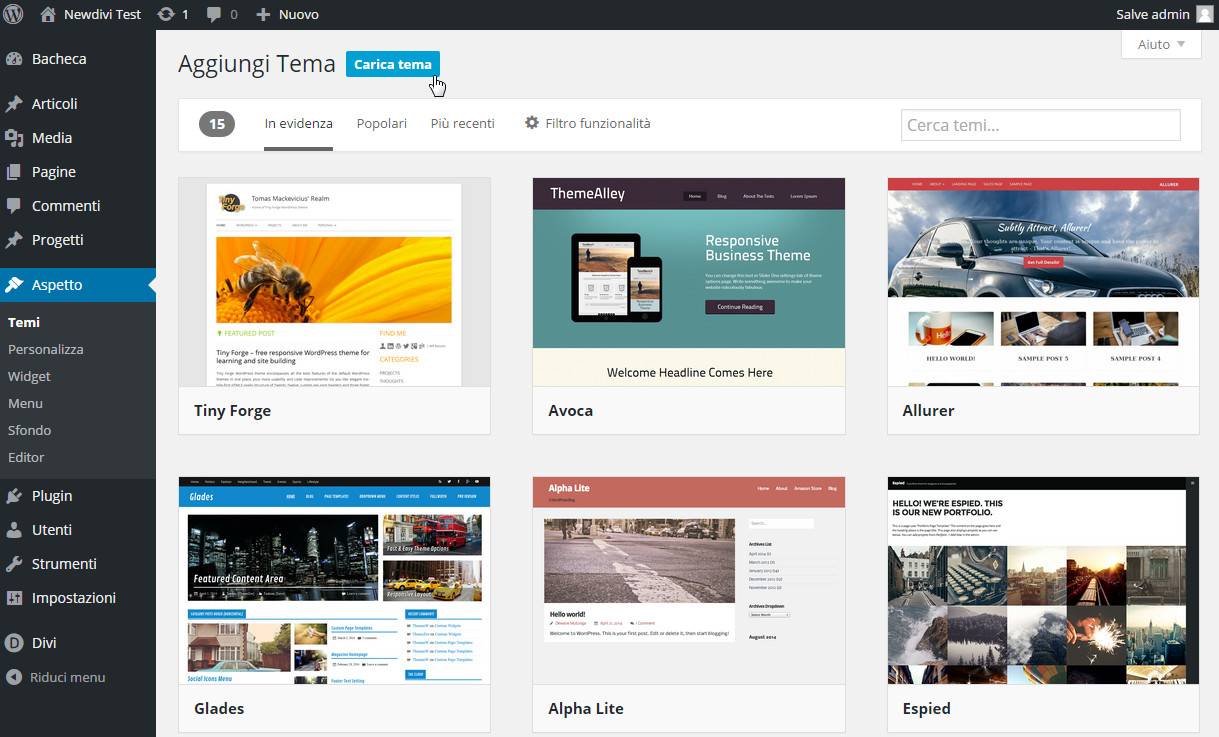Click the Cerca temi search field
This screenshot has height=737, width=1219.
click(x=1040, y=125)
